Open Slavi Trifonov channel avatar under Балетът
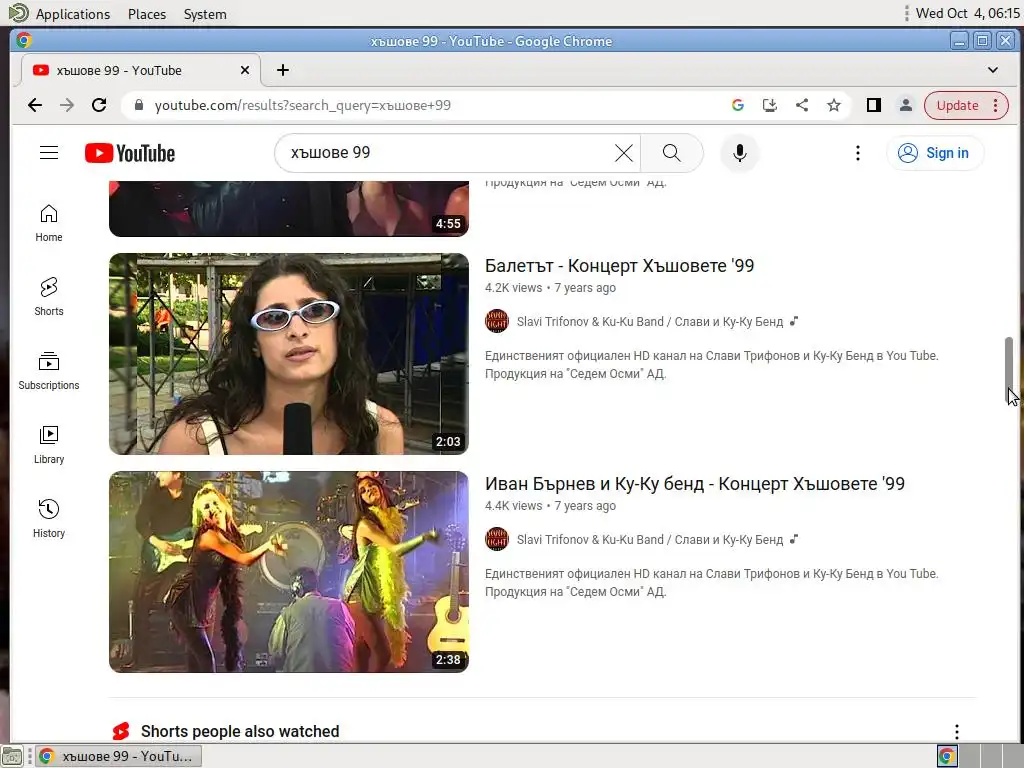Image resolution: width=1024 pixels, height=768 pixels. tap(497, 321)
